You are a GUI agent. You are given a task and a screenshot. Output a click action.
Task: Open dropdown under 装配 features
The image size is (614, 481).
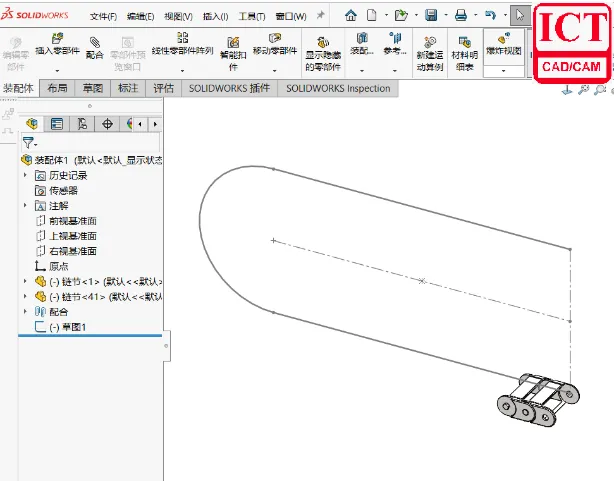click(x=362, y=71)
